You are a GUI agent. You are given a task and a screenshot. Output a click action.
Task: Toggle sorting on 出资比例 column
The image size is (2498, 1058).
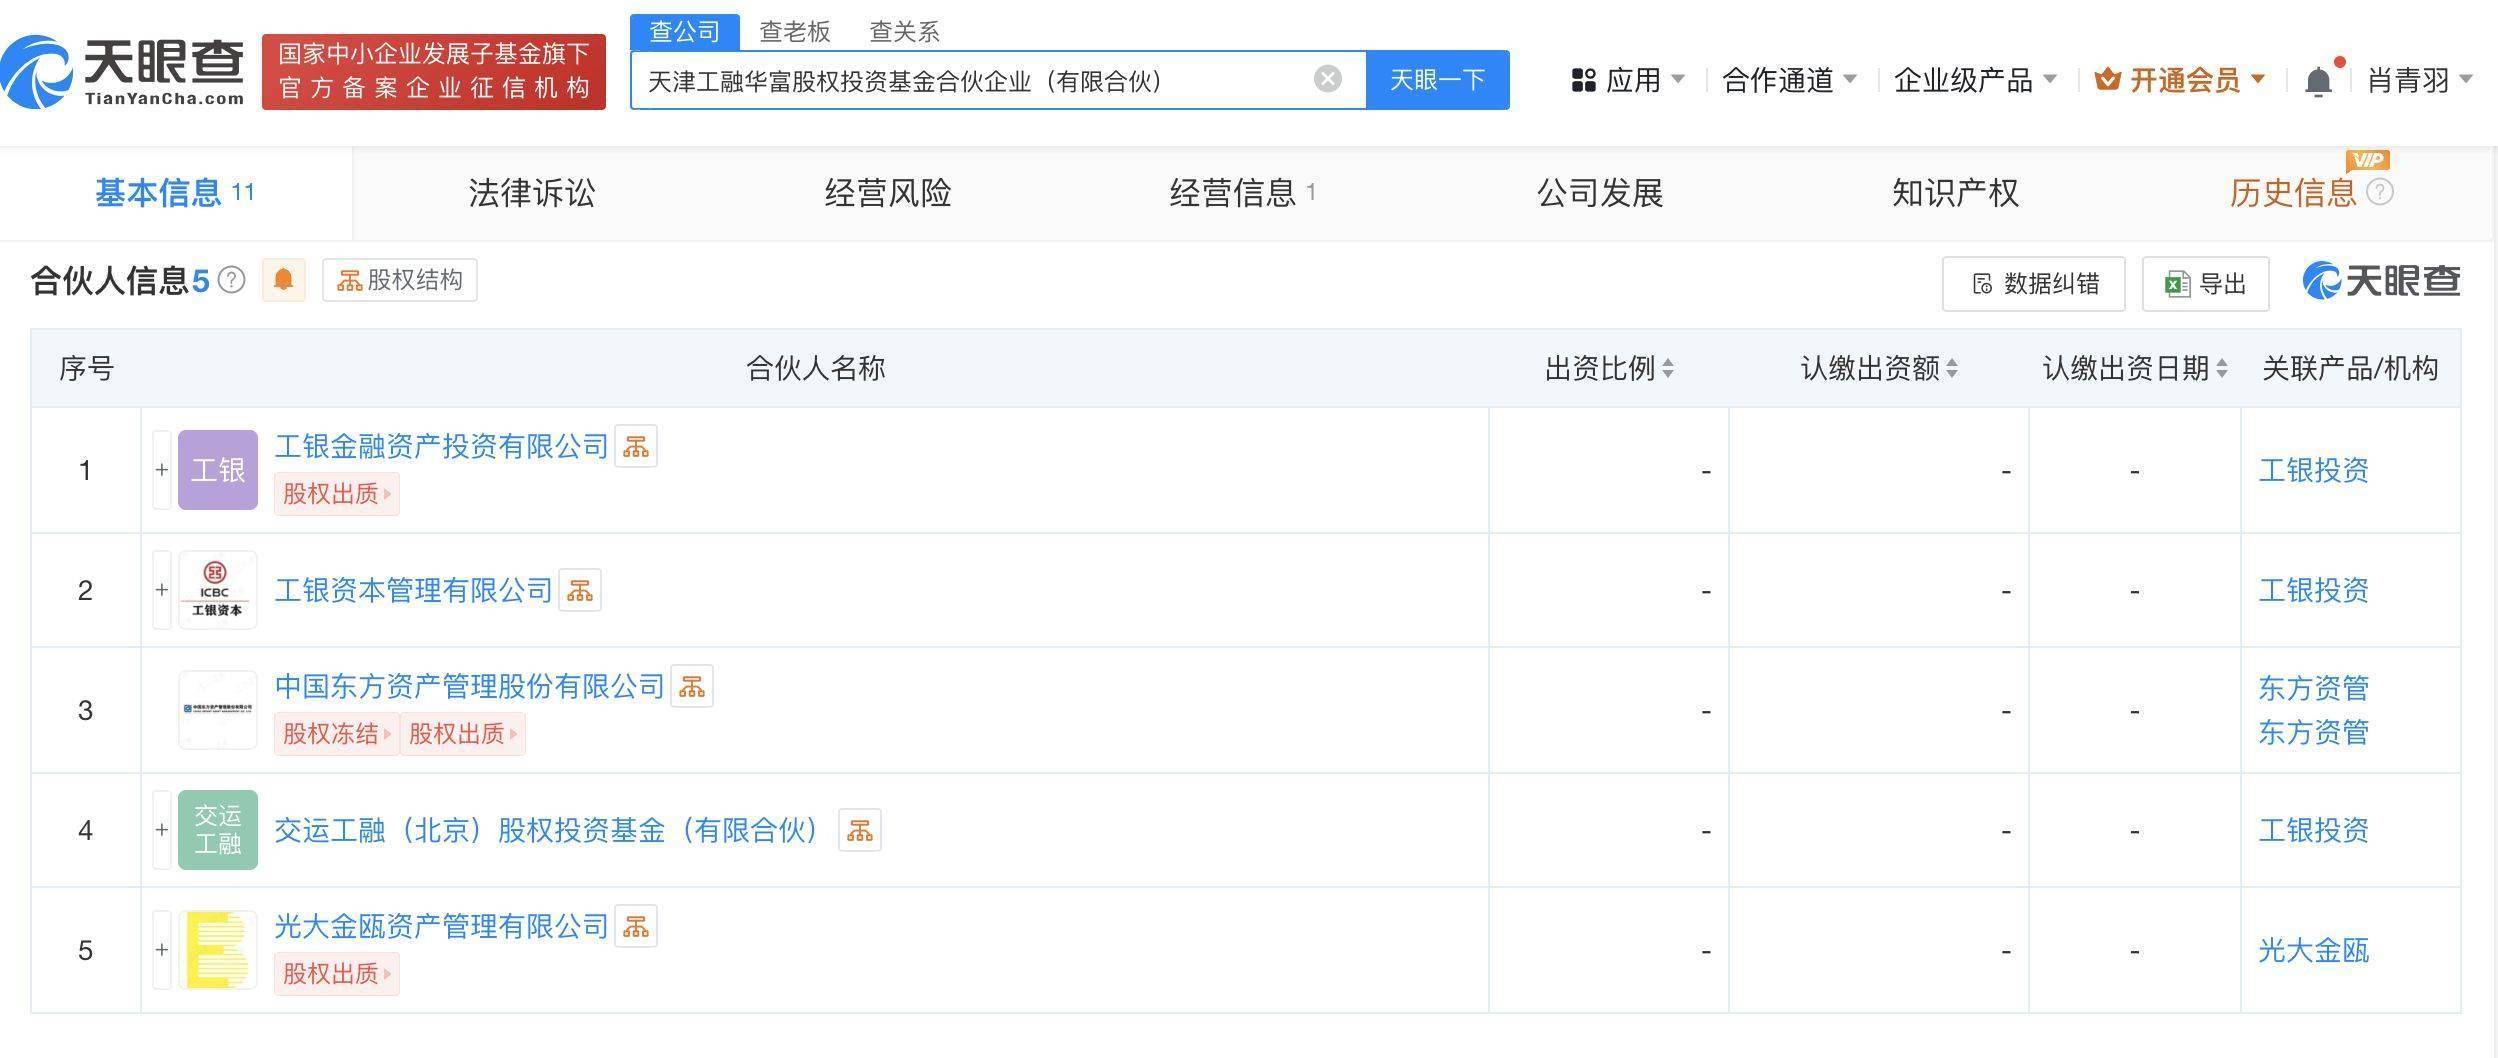[x=1668, y=368]
